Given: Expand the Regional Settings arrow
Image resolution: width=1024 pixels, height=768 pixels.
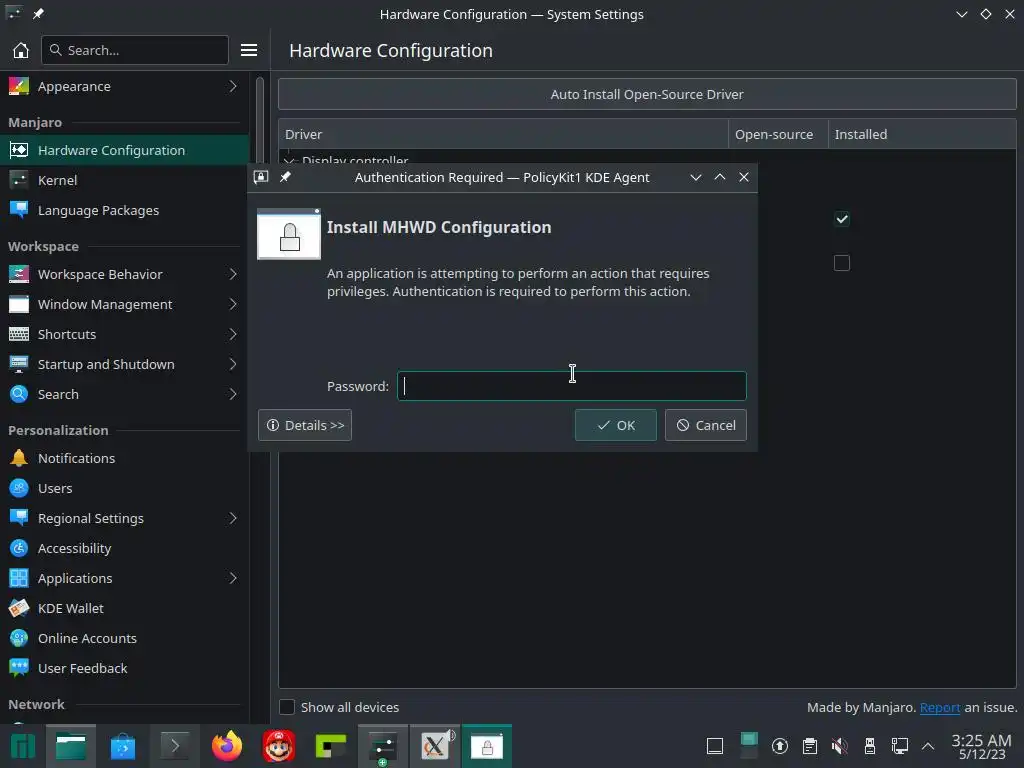Looking at the screenshot, I should tap(233, 519).
